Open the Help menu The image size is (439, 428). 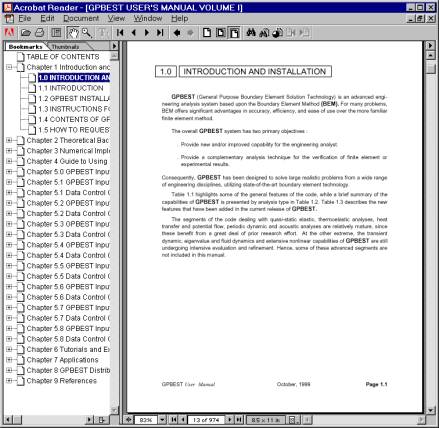(x=180, y=19)
